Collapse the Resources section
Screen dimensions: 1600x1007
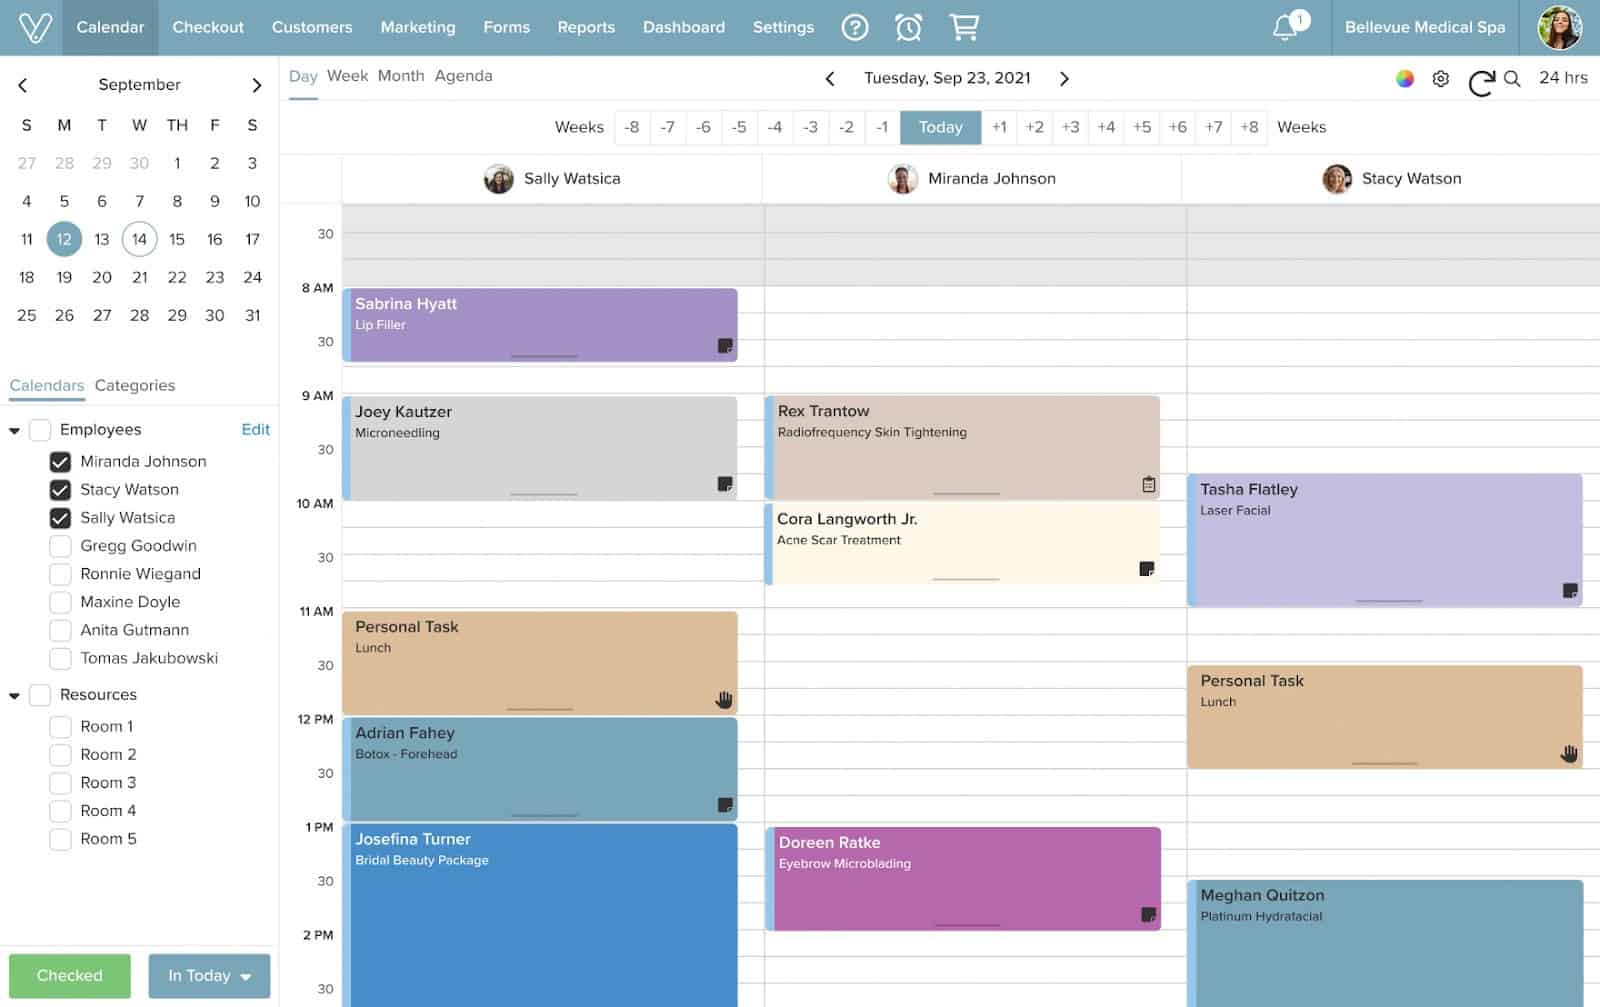[x=15, y=696]
